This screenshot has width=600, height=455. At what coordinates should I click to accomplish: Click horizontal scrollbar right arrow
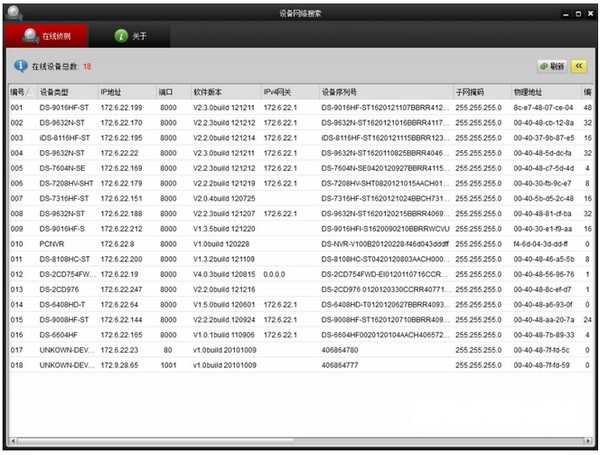[589, 441]
